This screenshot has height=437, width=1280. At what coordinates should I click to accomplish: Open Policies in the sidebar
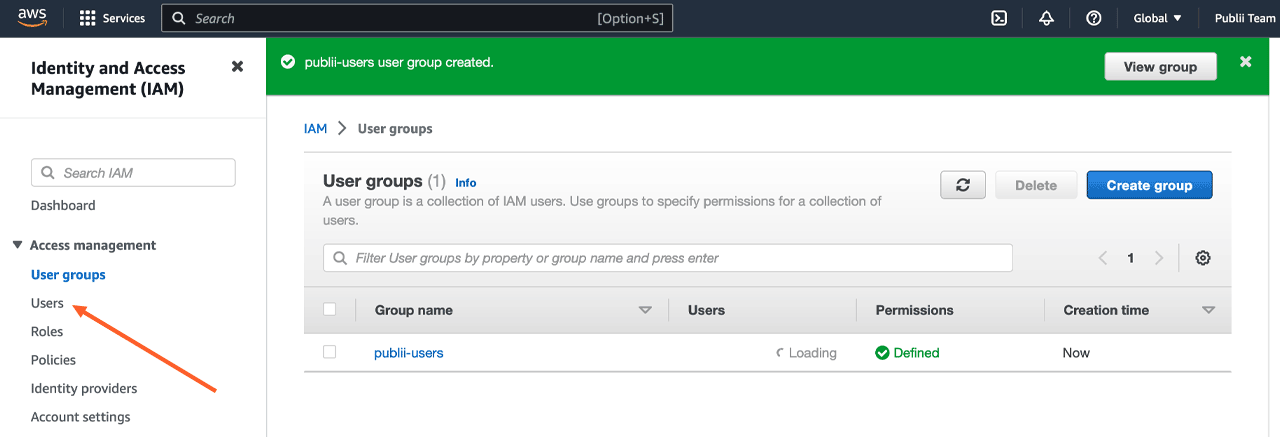[53, 360]
